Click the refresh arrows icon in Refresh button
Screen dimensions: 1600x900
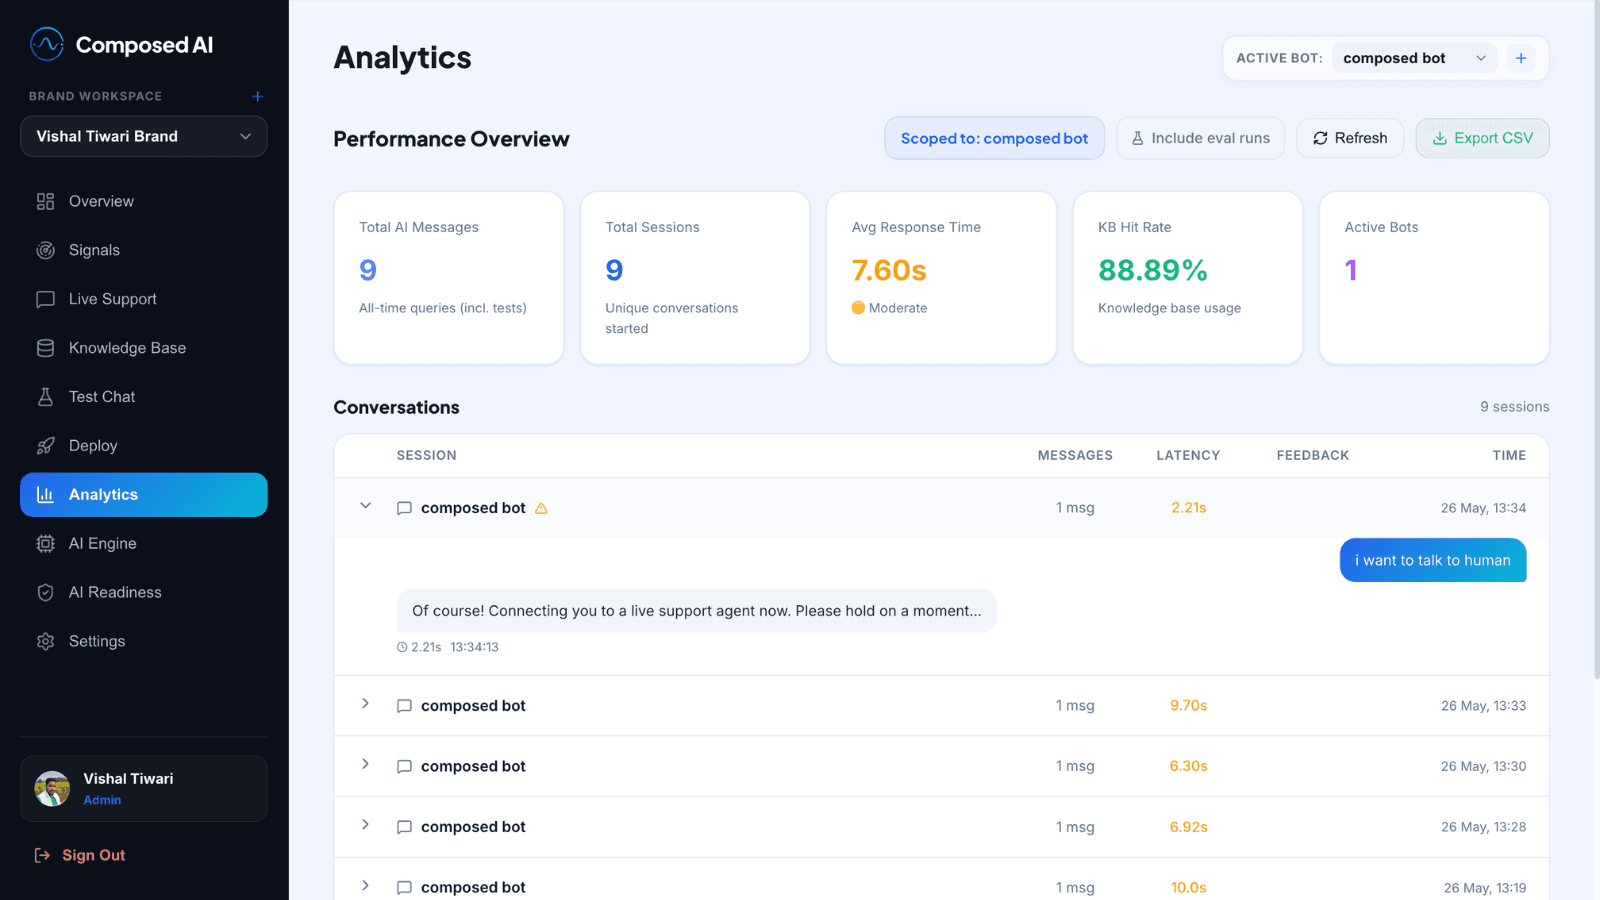(1320, 138)
